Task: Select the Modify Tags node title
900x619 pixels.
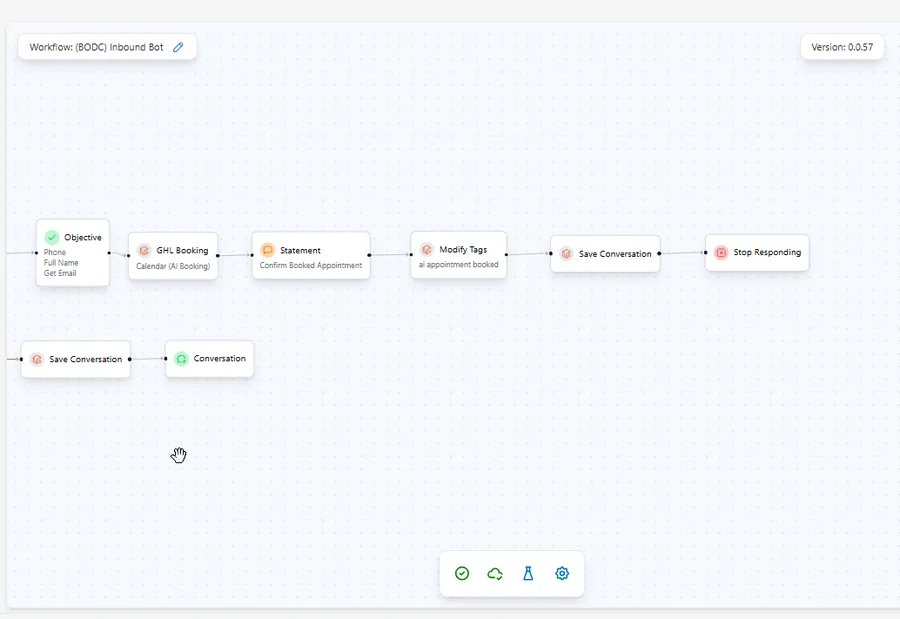Action: [x=463, y=249]
